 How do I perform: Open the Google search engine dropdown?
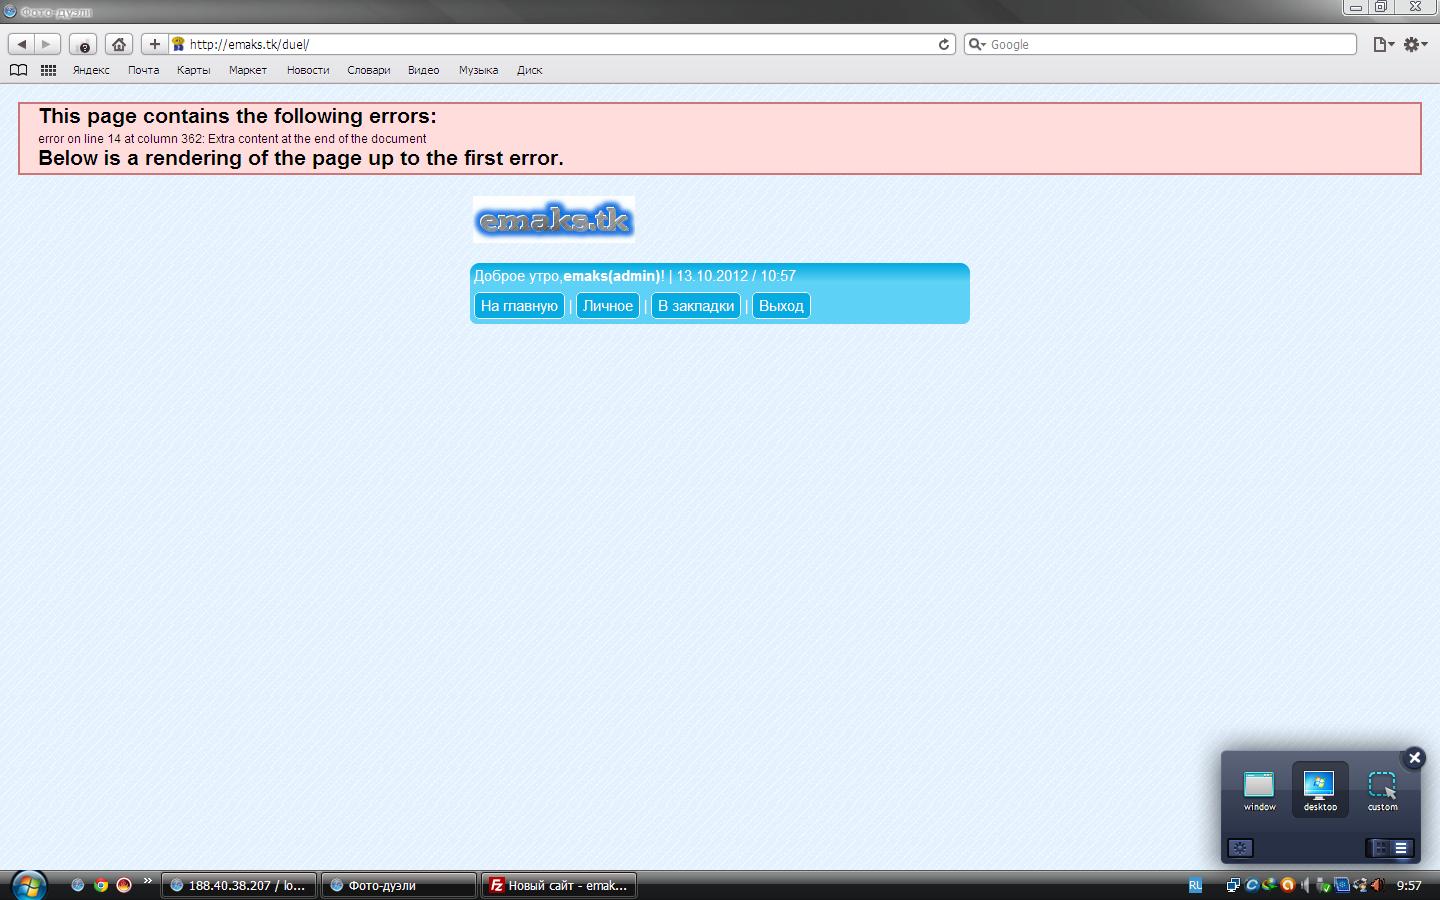[x=977, y=44]
